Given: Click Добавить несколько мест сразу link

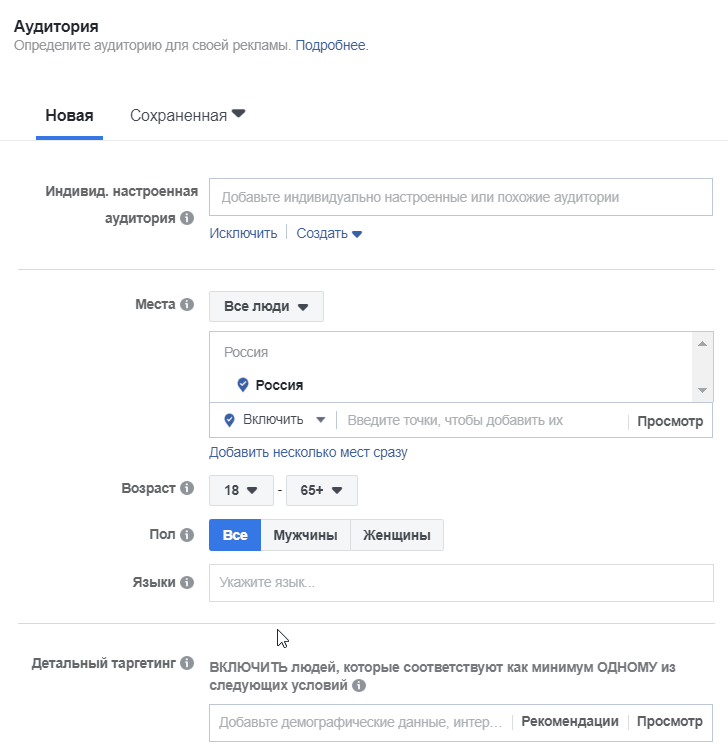Looking at the screenshot, I should coord(308,452).
